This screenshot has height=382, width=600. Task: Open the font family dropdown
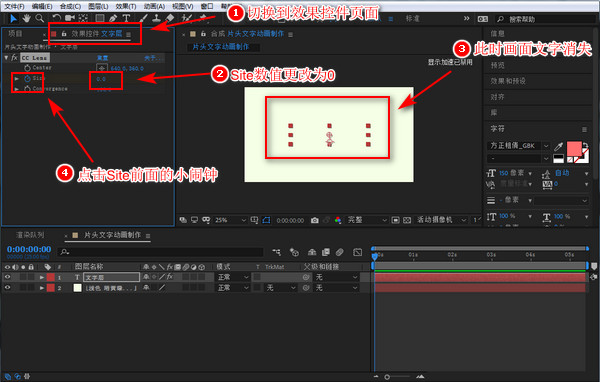coord(519,146)
